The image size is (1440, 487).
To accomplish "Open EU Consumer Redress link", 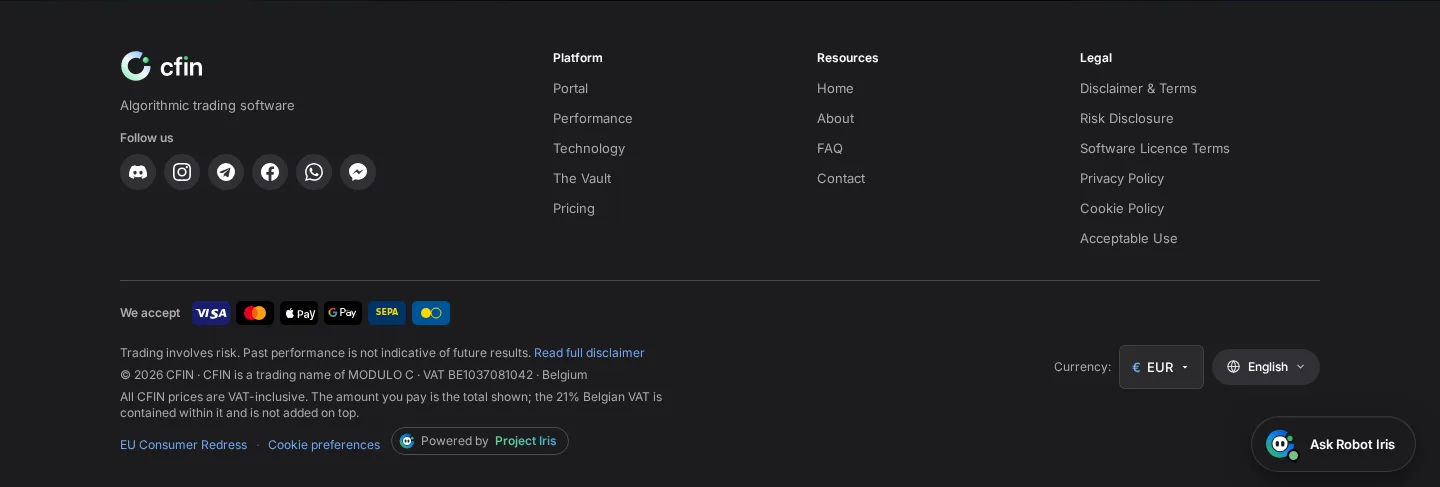I will click(183, 445).
